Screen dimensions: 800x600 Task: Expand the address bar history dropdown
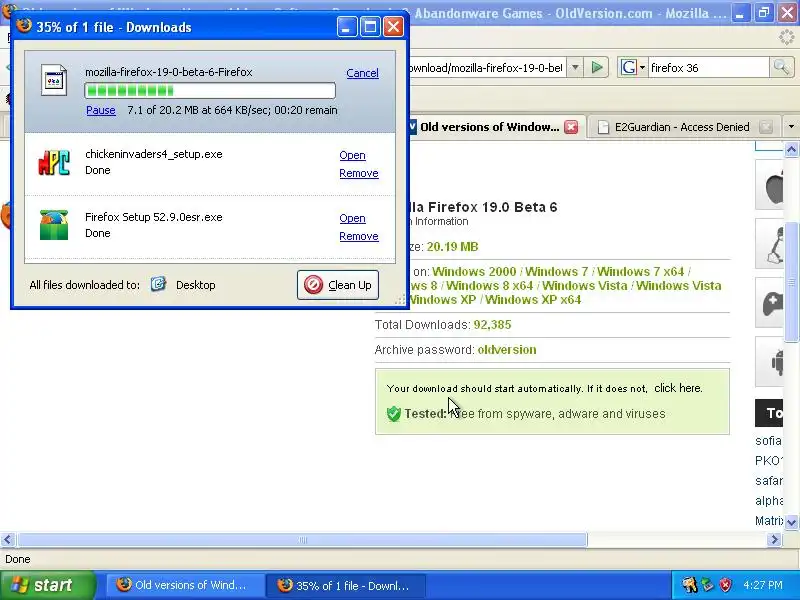coord(575,67)
